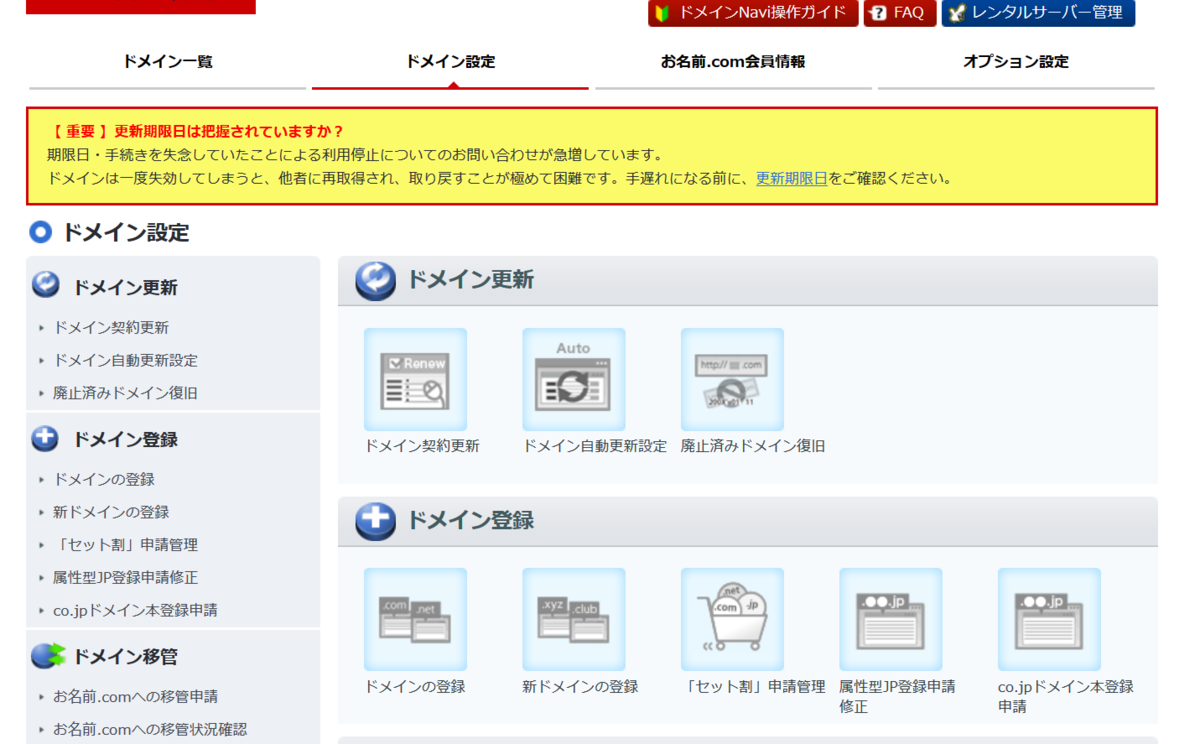
Task: Open sidebar link ドメインの登録
Action: click(104, 480)
